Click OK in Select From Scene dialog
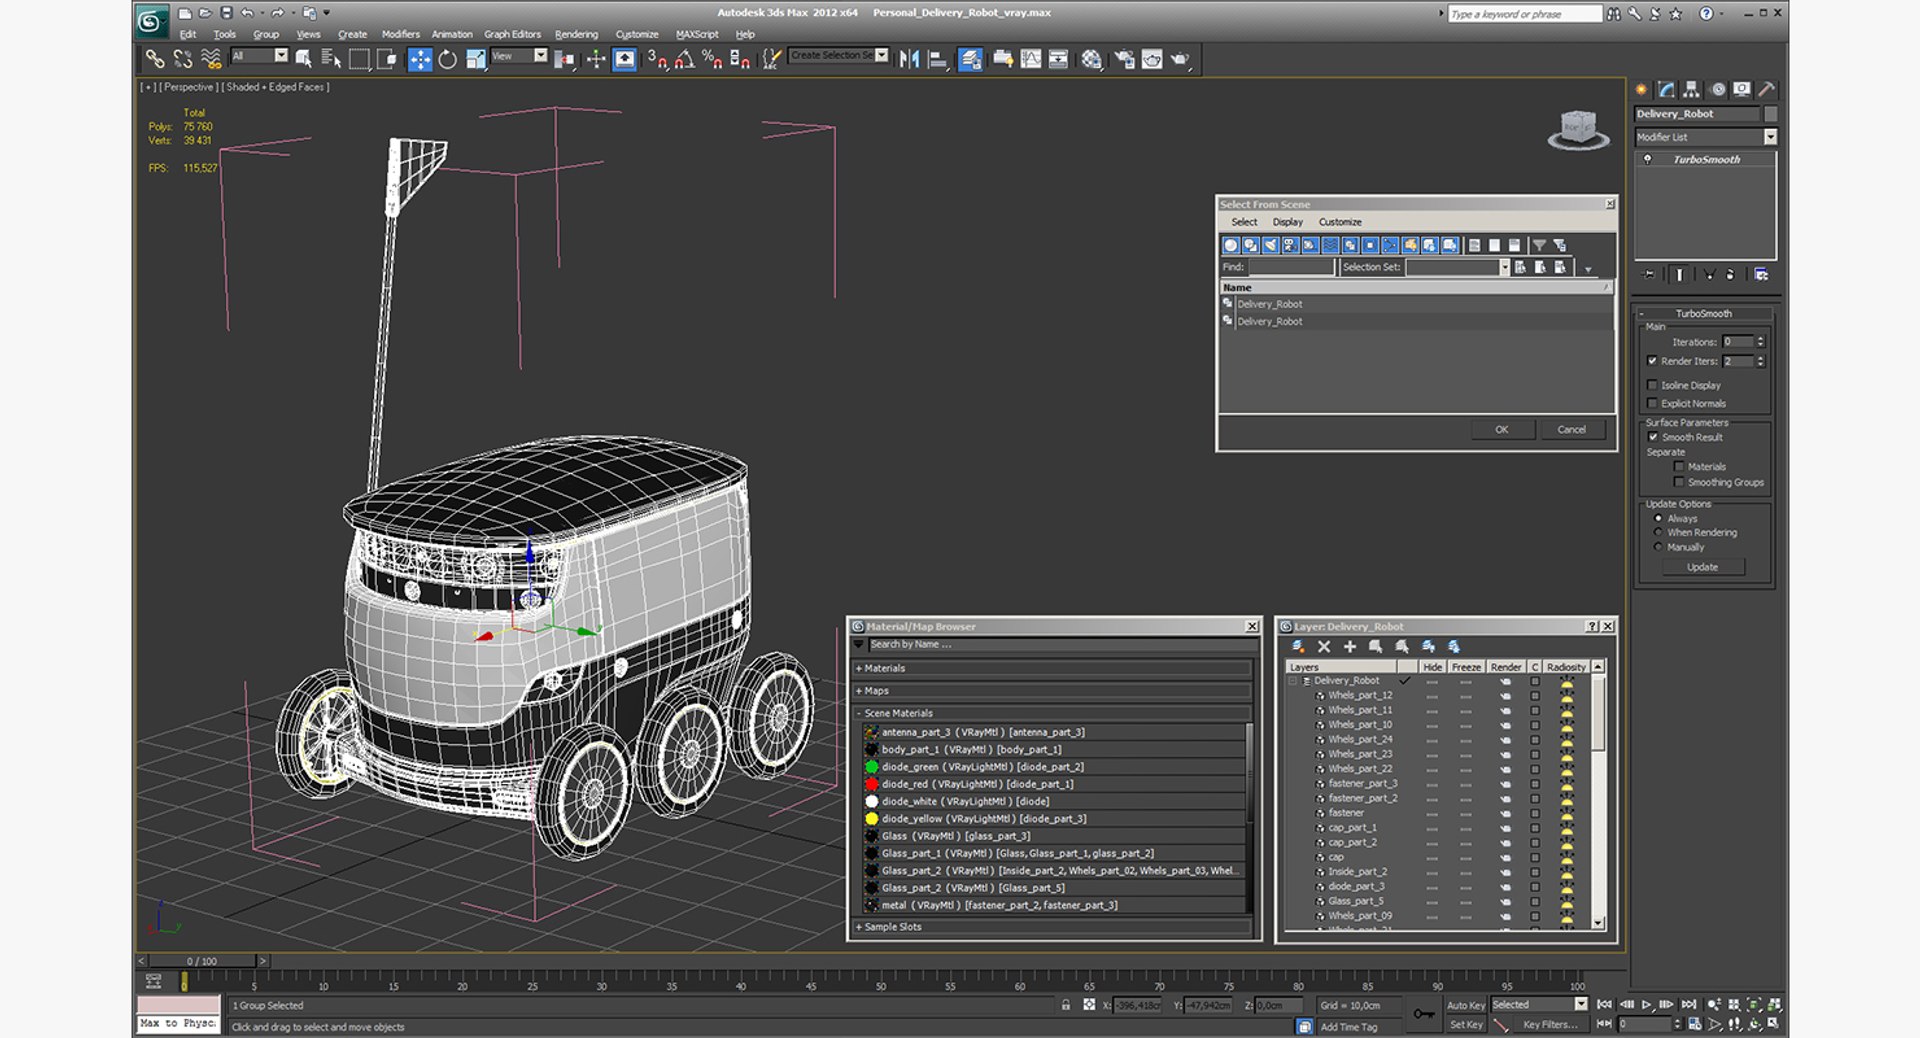The width and height of the screenshot is (1920, 1038). coord(1502,430)
